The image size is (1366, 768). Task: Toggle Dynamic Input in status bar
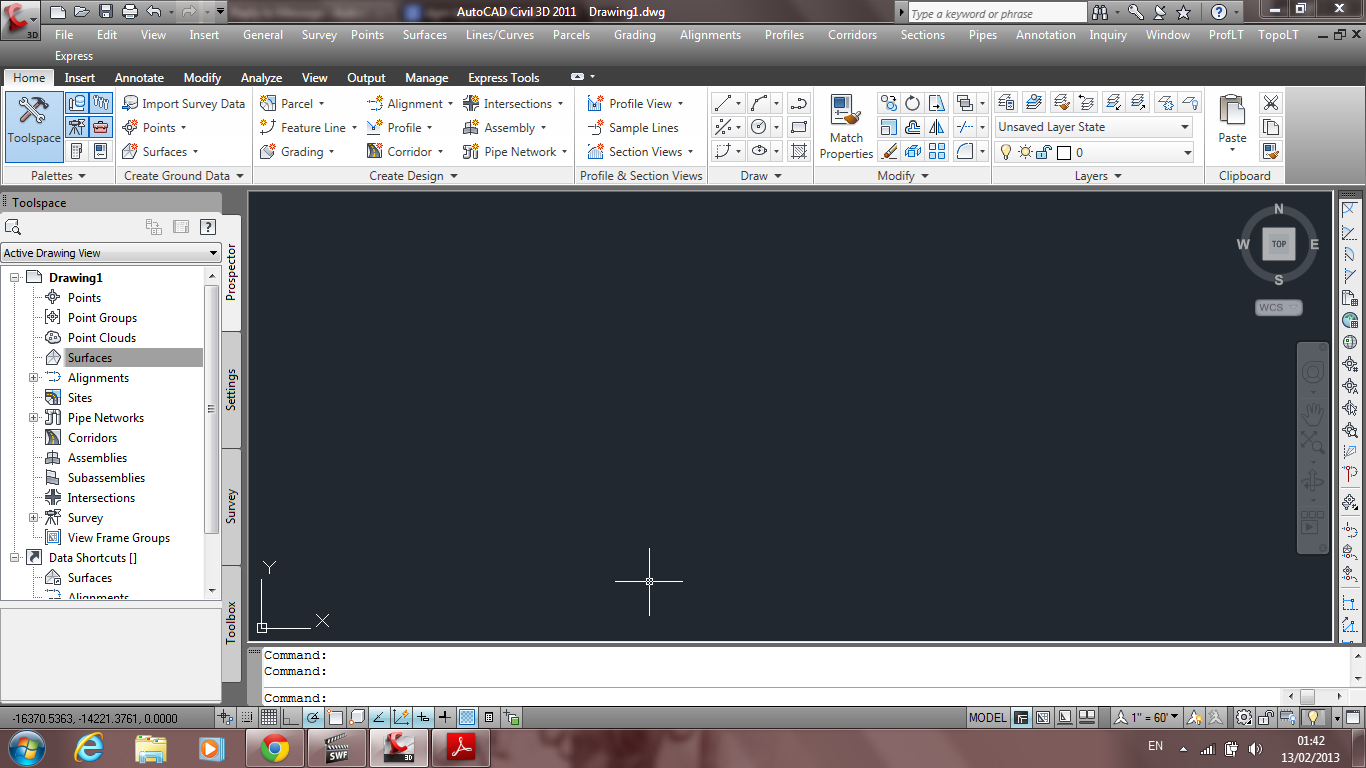pos(423,717)
